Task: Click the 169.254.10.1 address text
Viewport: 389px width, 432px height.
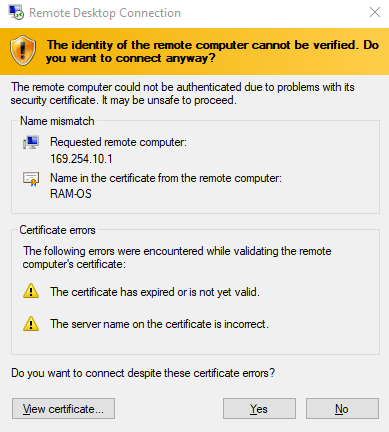Action: tap(81, 159)
